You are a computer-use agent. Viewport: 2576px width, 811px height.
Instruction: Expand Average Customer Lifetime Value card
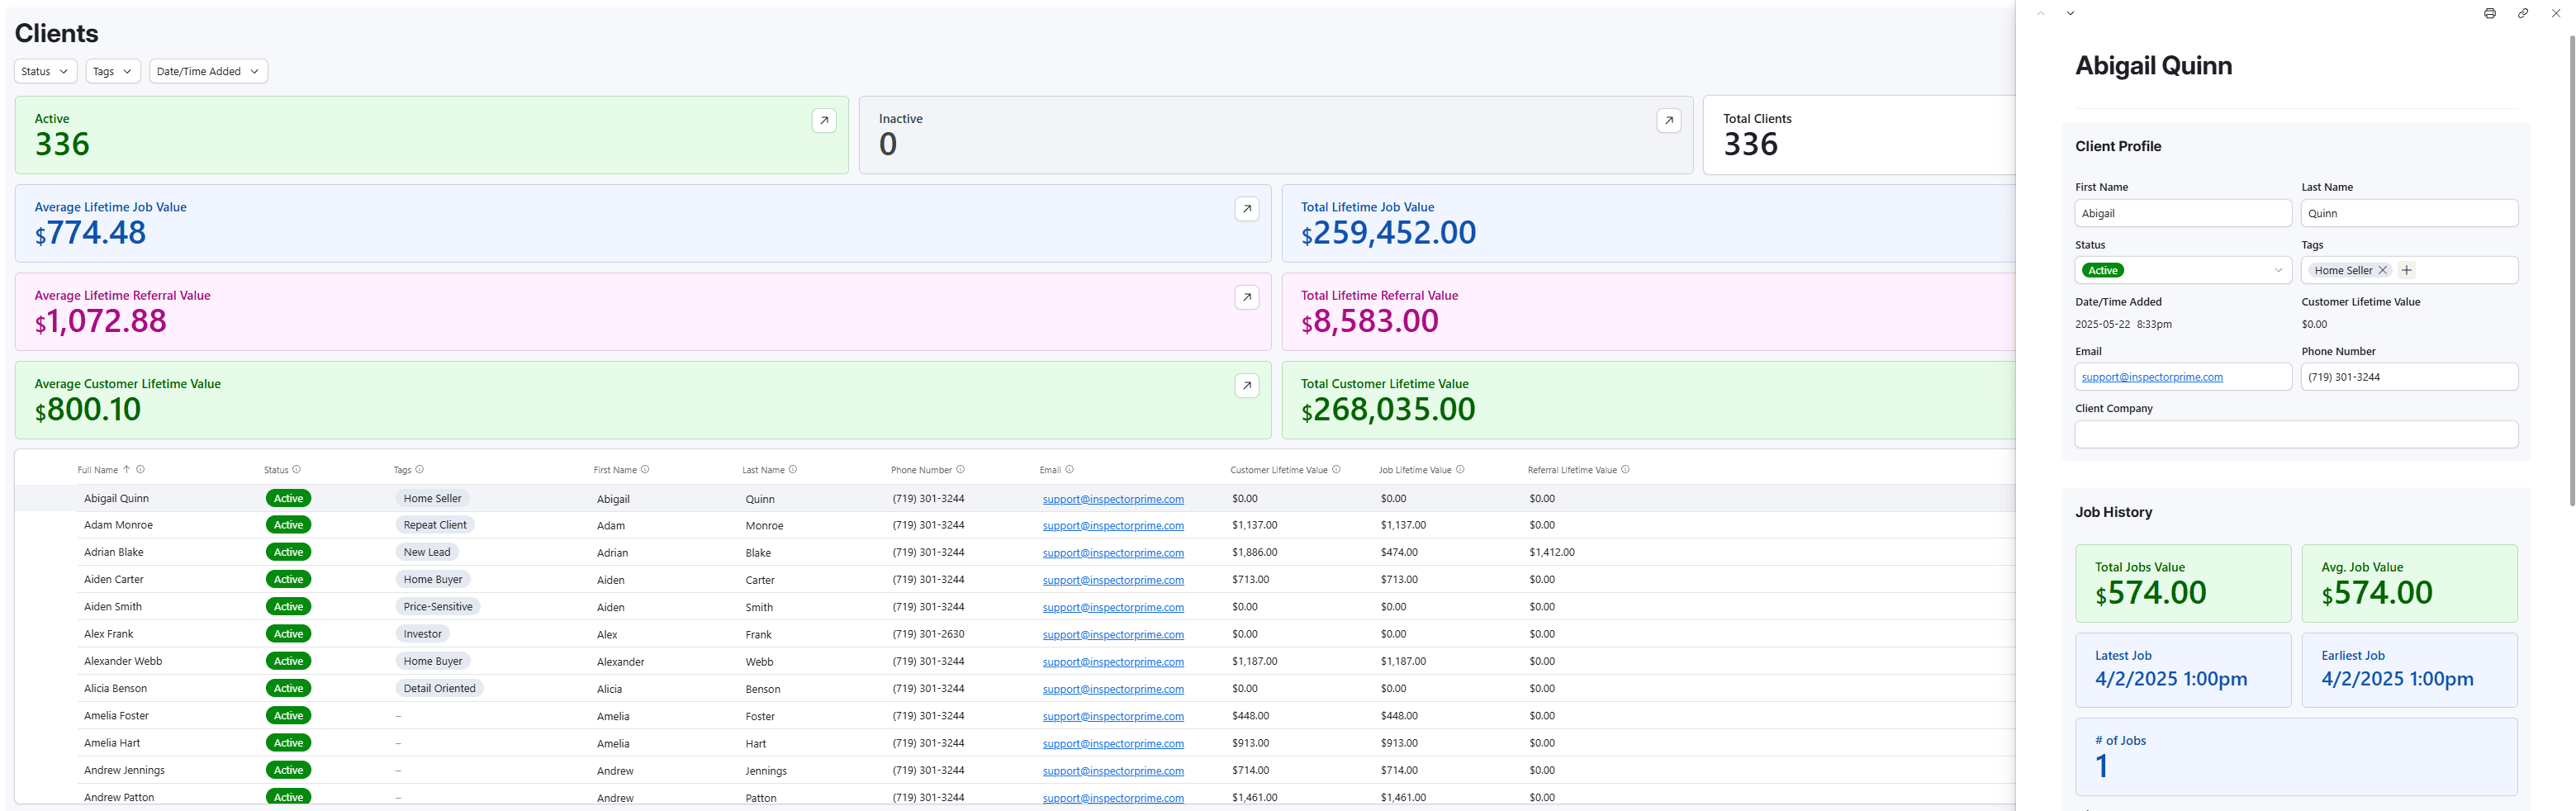[1246, 386]
